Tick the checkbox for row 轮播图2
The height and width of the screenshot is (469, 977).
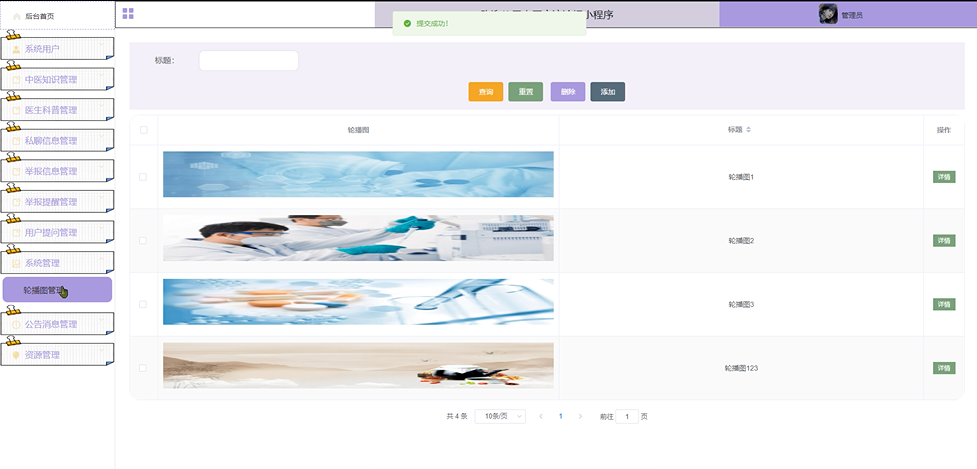coord(143,240)
